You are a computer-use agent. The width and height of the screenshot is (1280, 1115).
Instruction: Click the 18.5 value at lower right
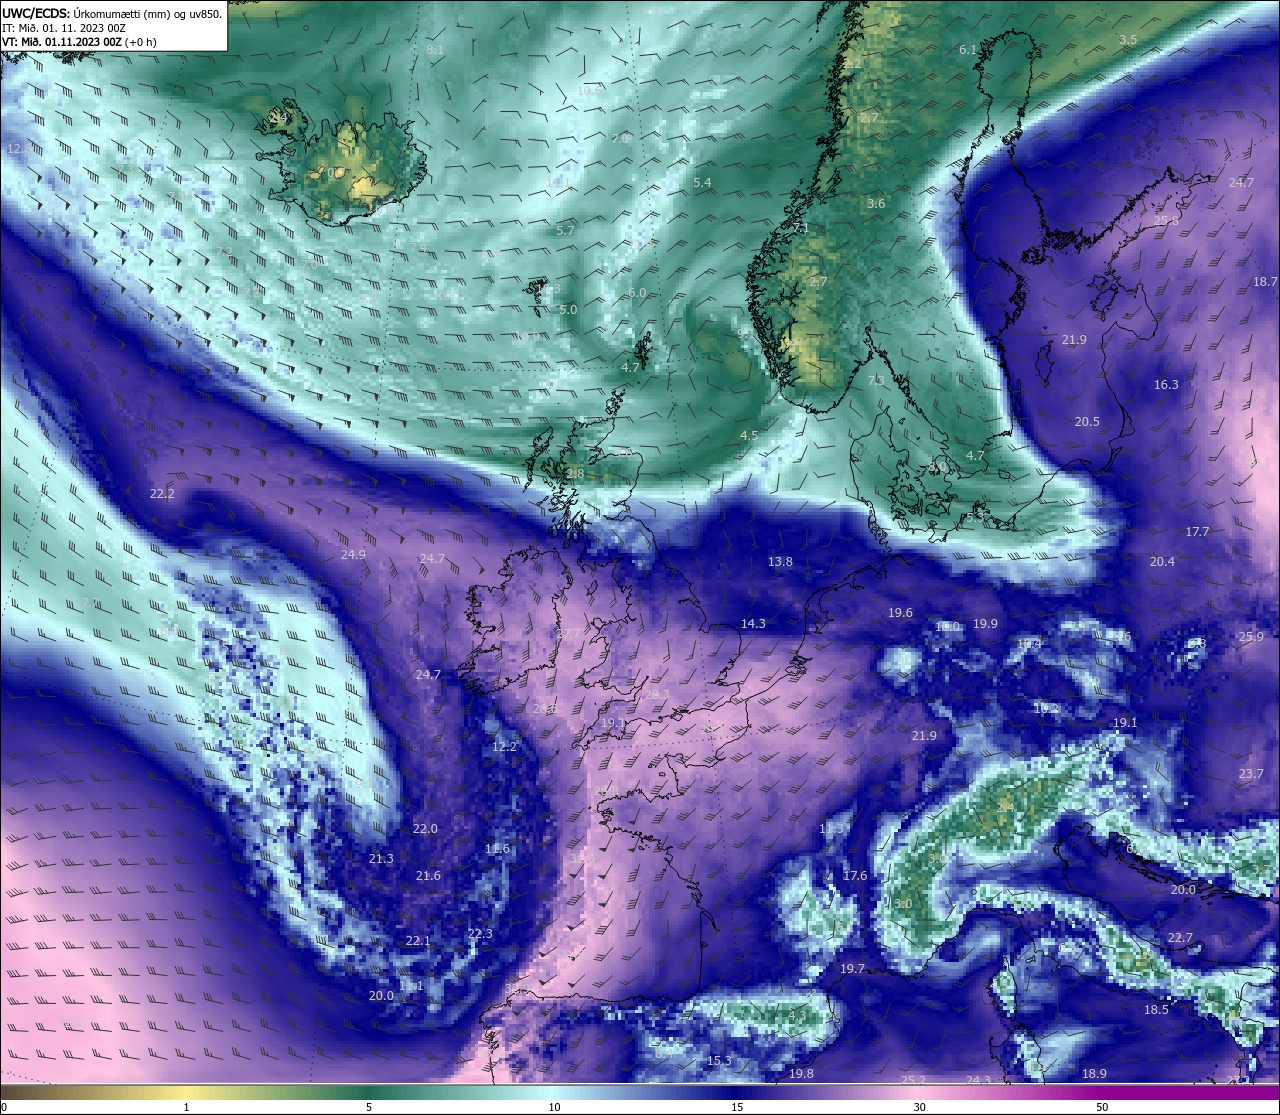tap(1156, 1010)
